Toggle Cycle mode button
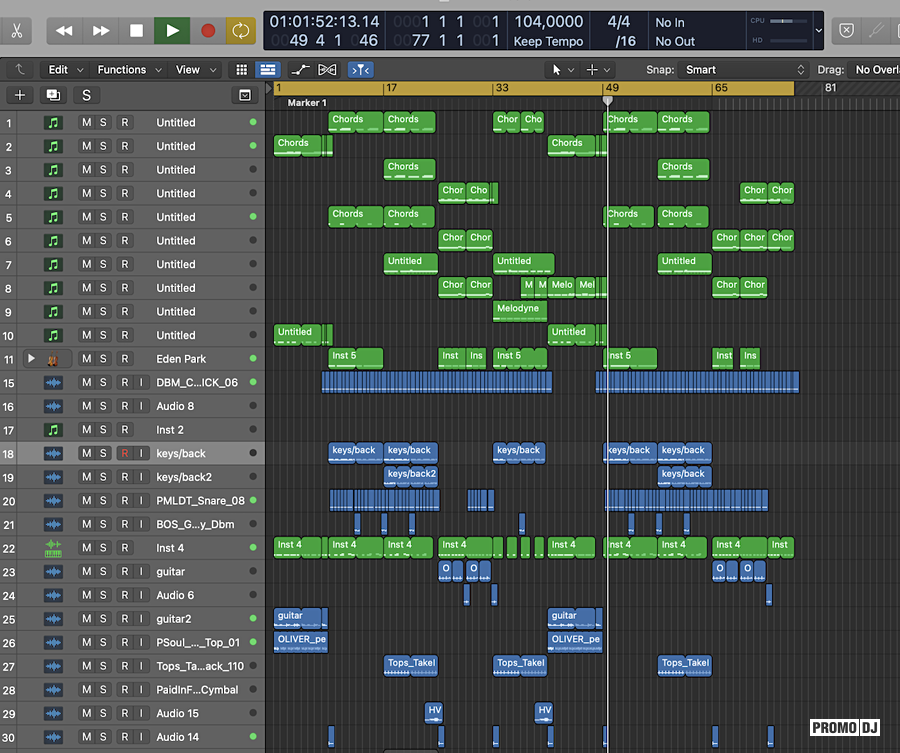This screenshot has width=900, height=753. pyautogui.click(x=240, y=31)
